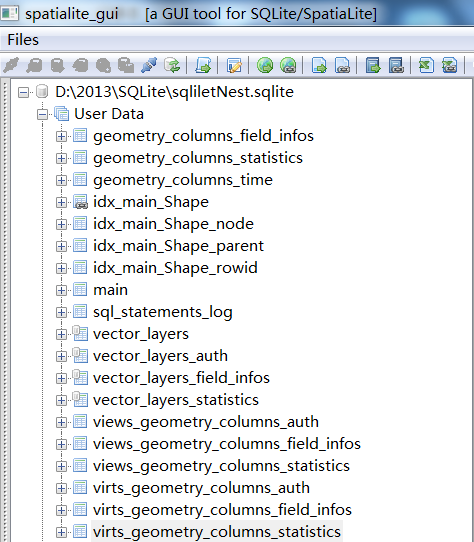This screenshot has height=542, width=474.
Task: Click the globe virtual shapefile icon with chain
Action: tap(288, 65)
